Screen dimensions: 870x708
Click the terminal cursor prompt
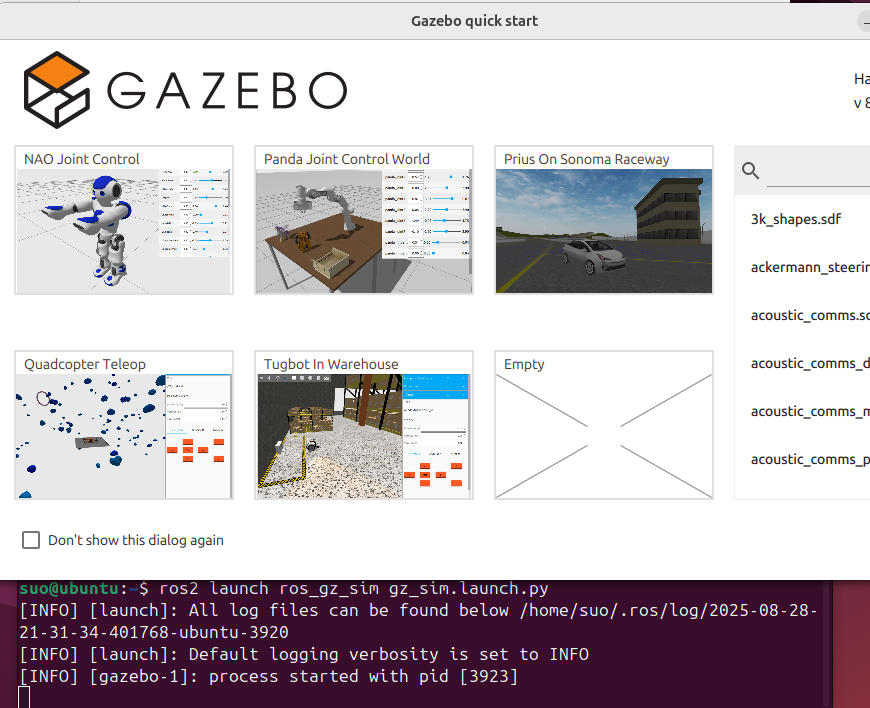click(24, 697)
